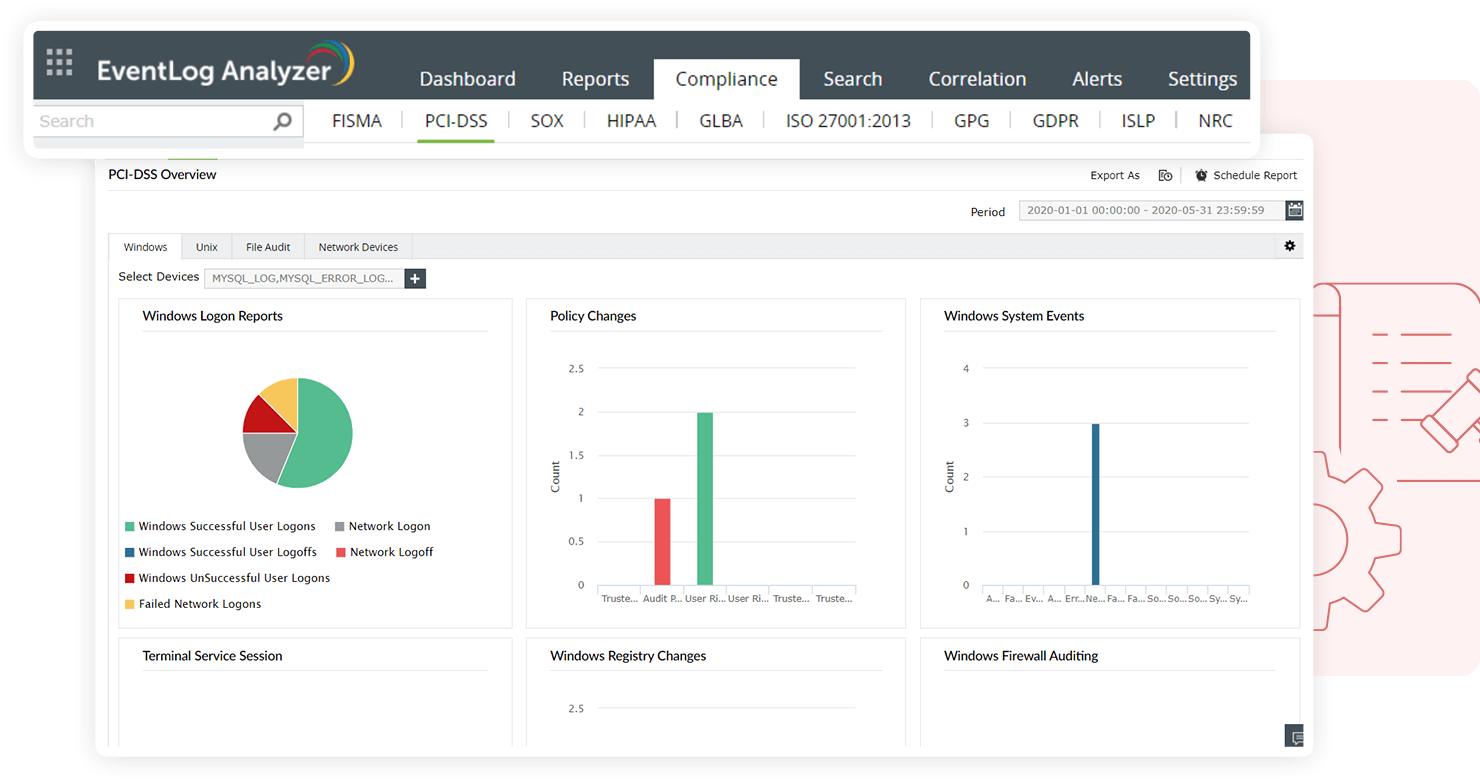Select the Compliance tab
This screenshot has width=1480, height=782.
726,79
